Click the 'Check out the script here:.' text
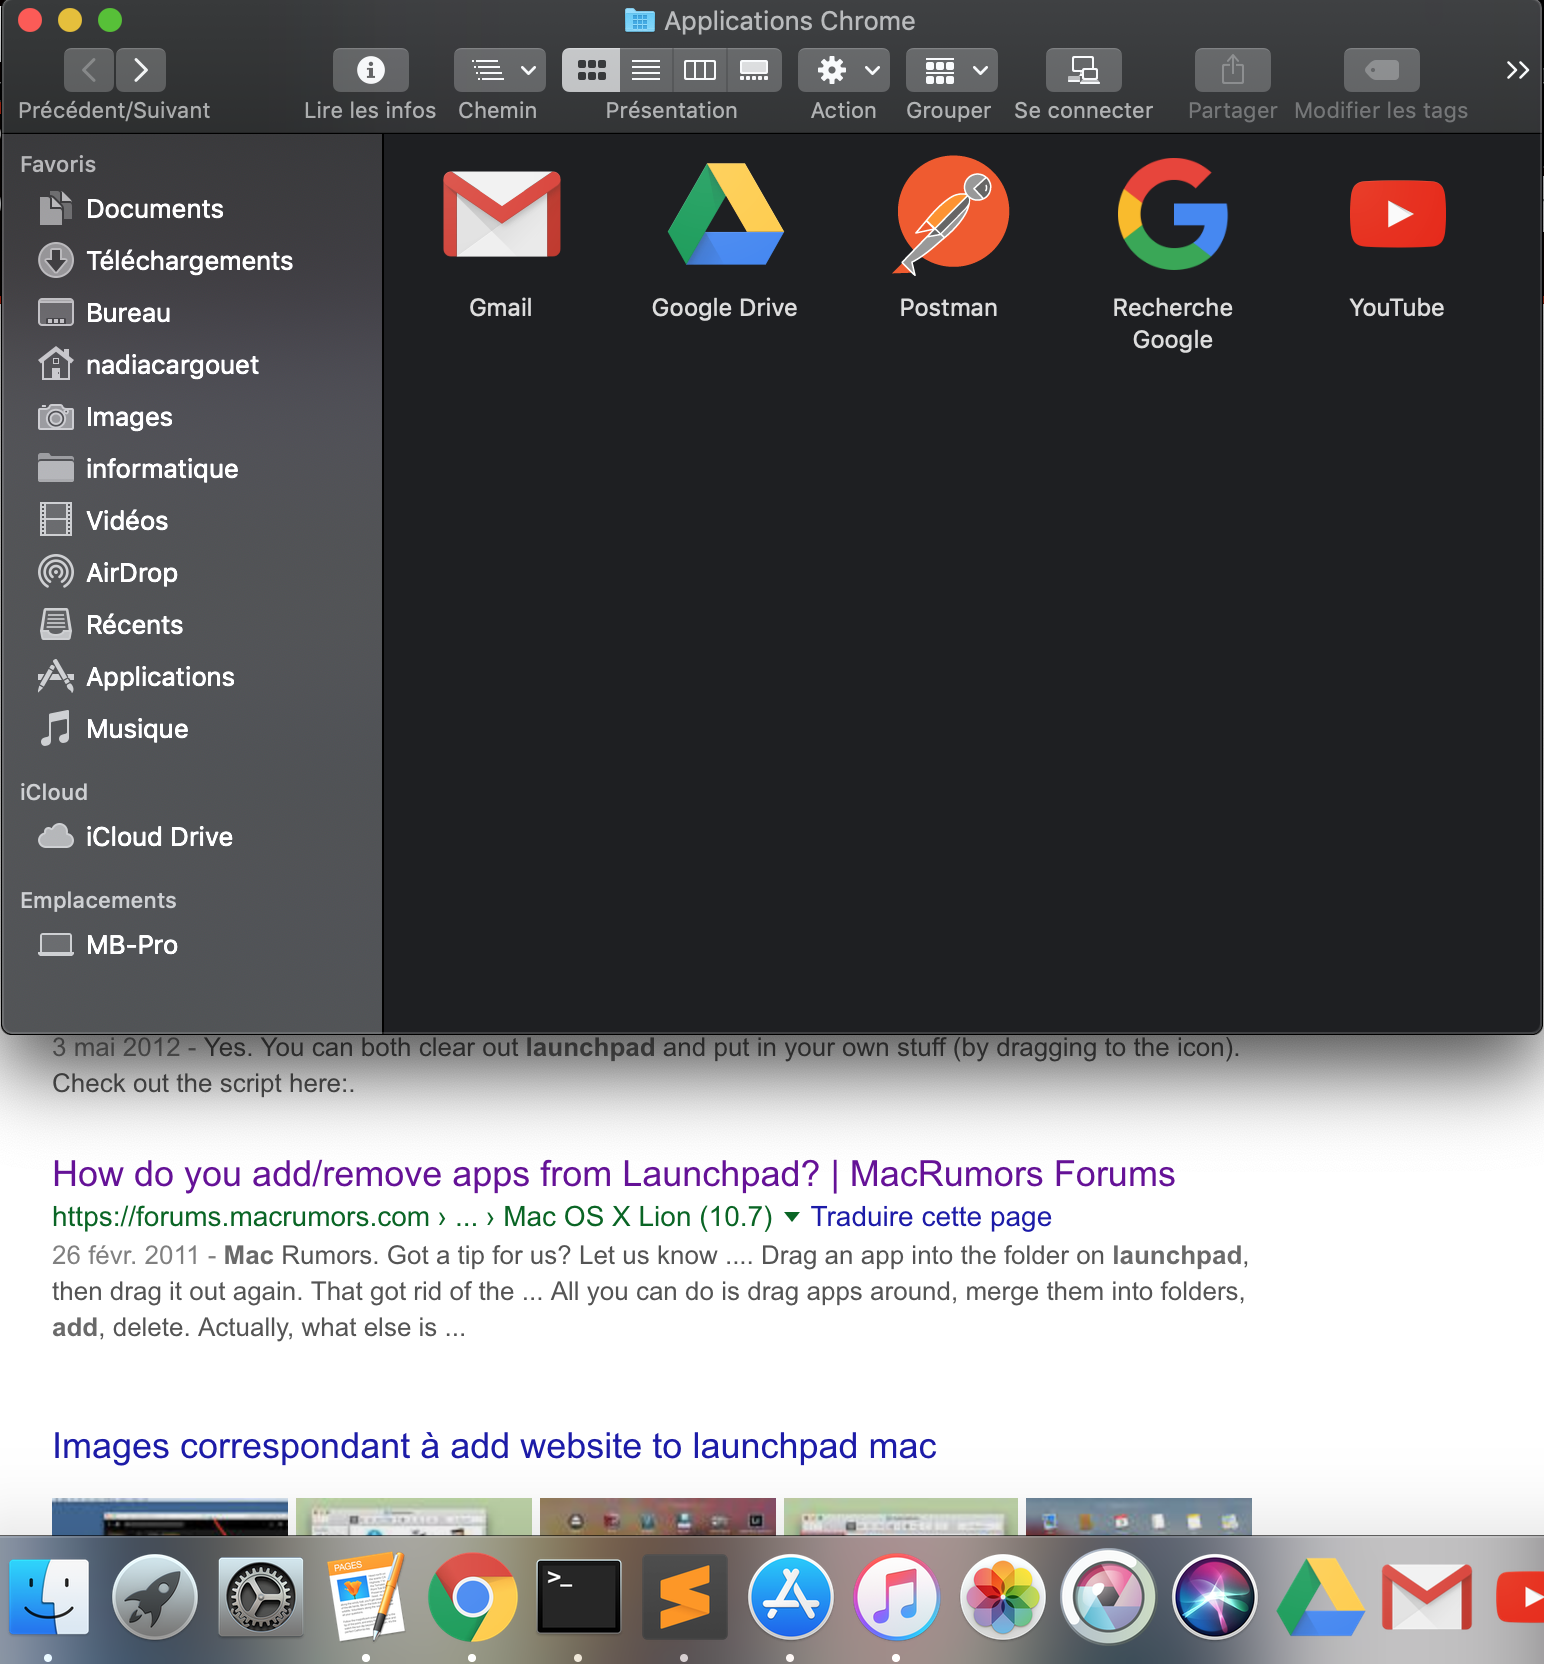This screenshot has width=1544, height=1664. [x=203, y=1084]
